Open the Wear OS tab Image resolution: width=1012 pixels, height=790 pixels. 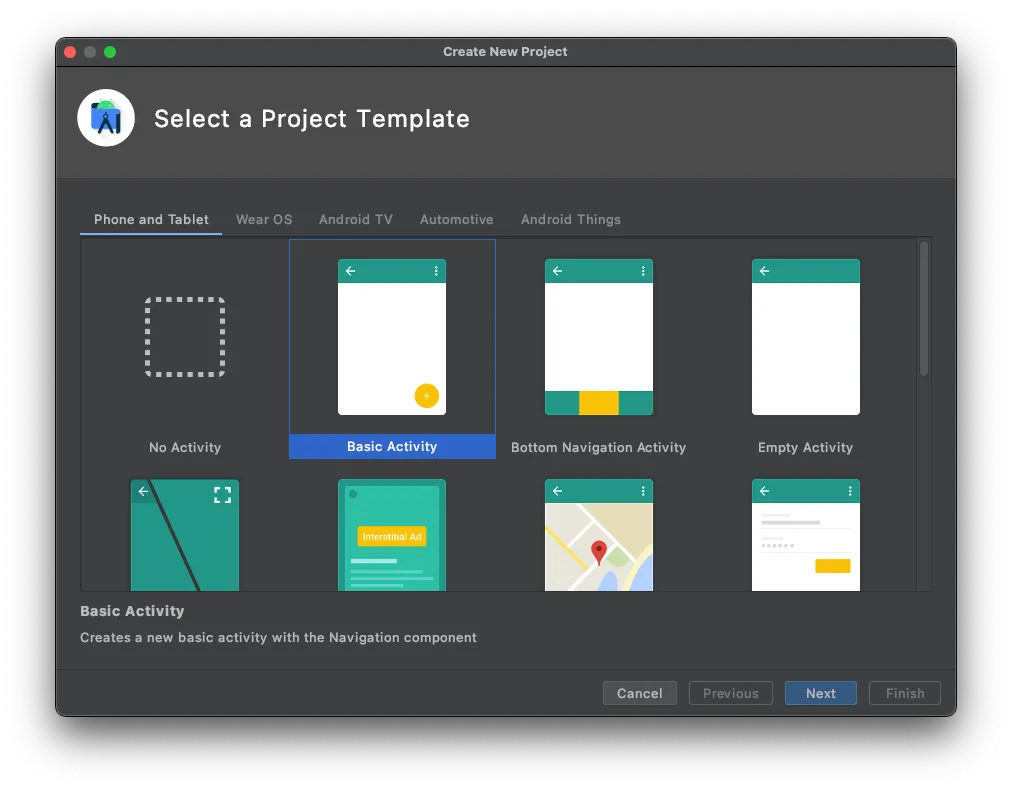point(264,219)
